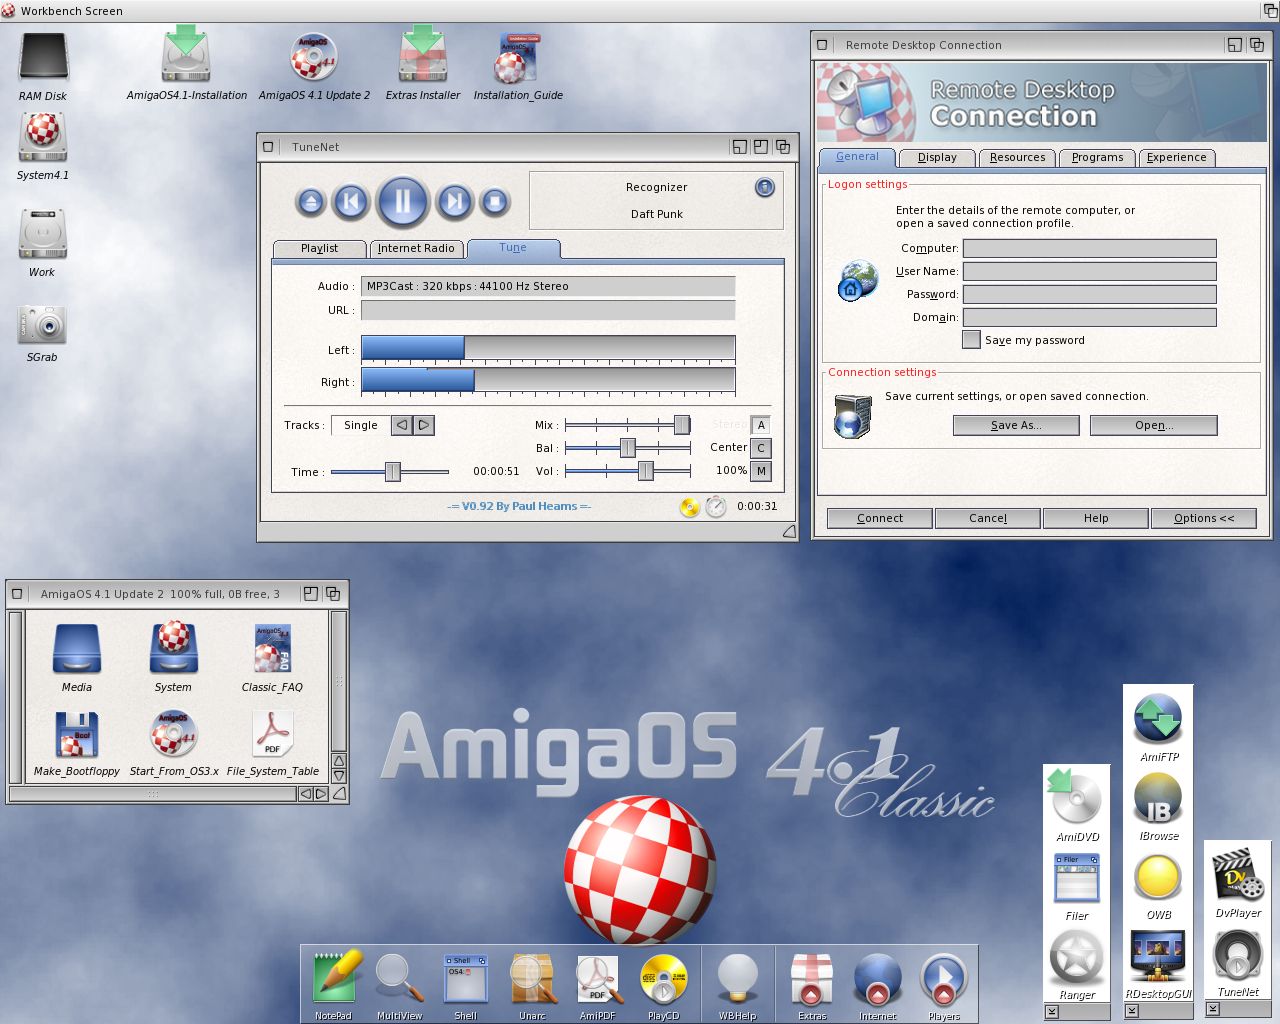
Task: Launch DvPlayer from side dock
Action: (1238, 875)
